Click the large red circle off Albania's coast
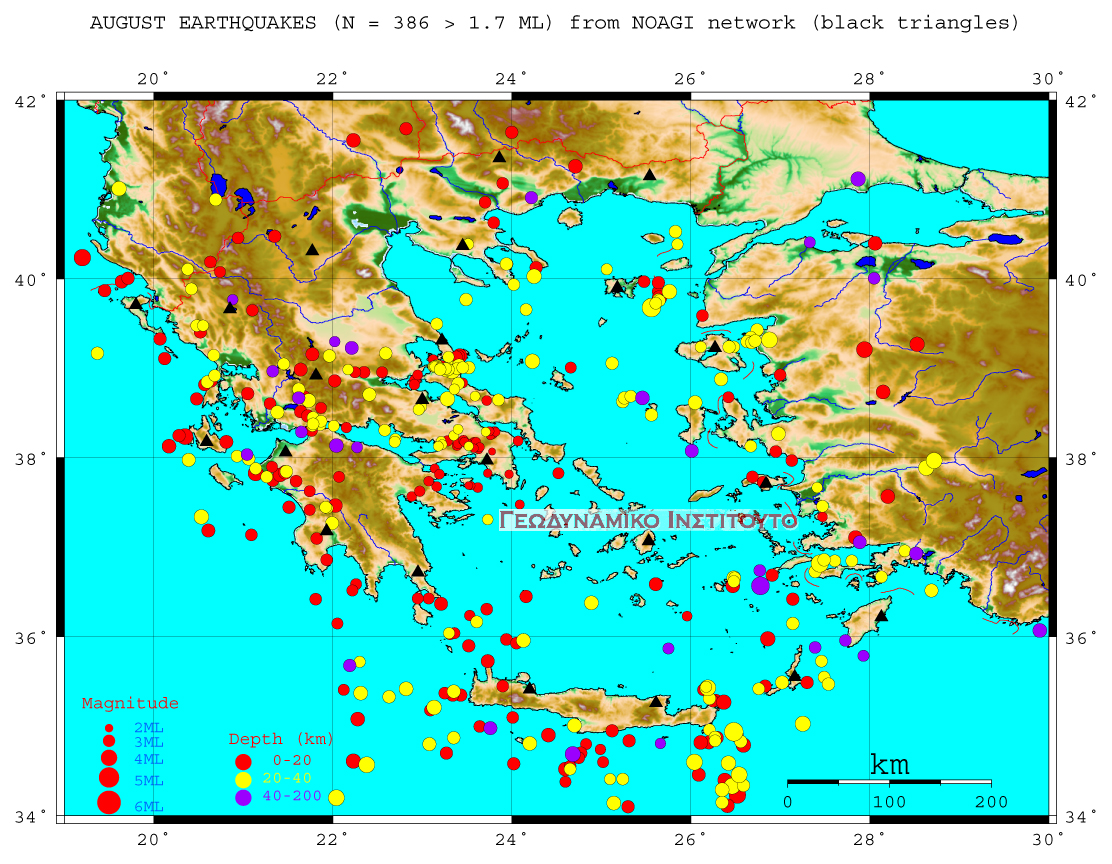1112x864 pixels. pyautogui.click(x=82, y=257)
